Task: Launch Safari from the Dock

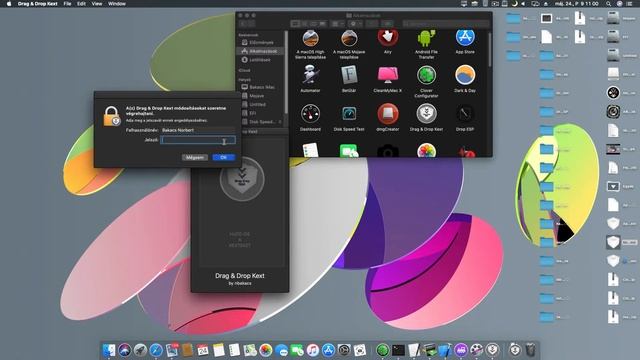Action: [156, 350]
